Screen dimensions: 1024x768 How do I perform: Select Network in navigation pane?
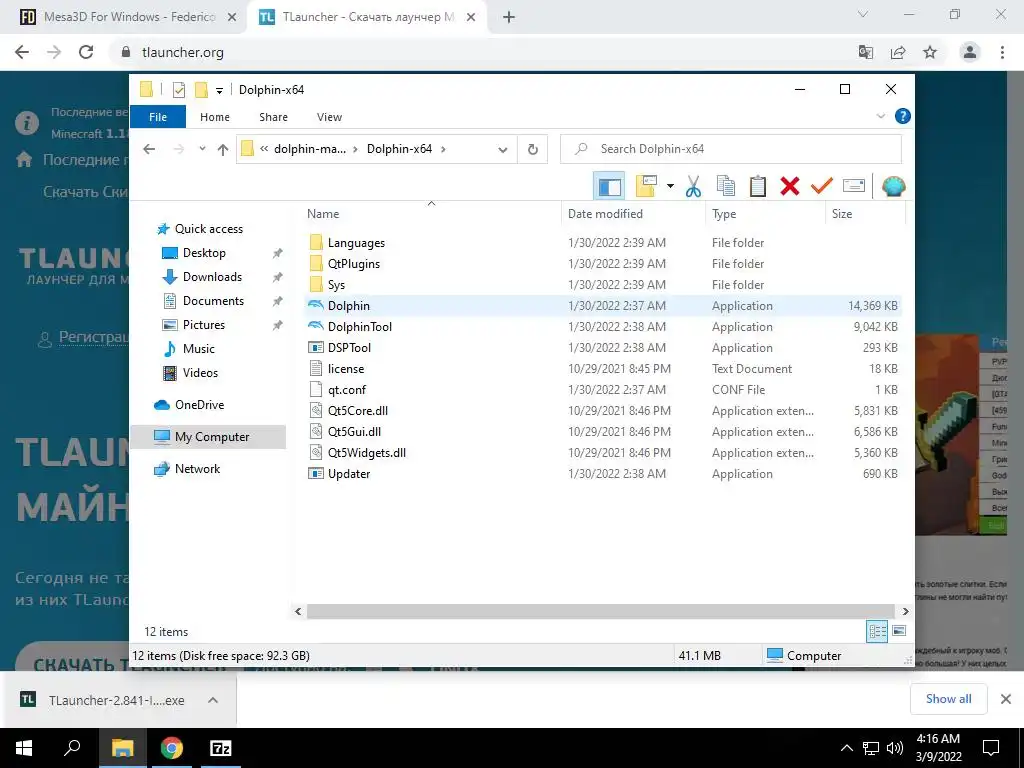197,469
